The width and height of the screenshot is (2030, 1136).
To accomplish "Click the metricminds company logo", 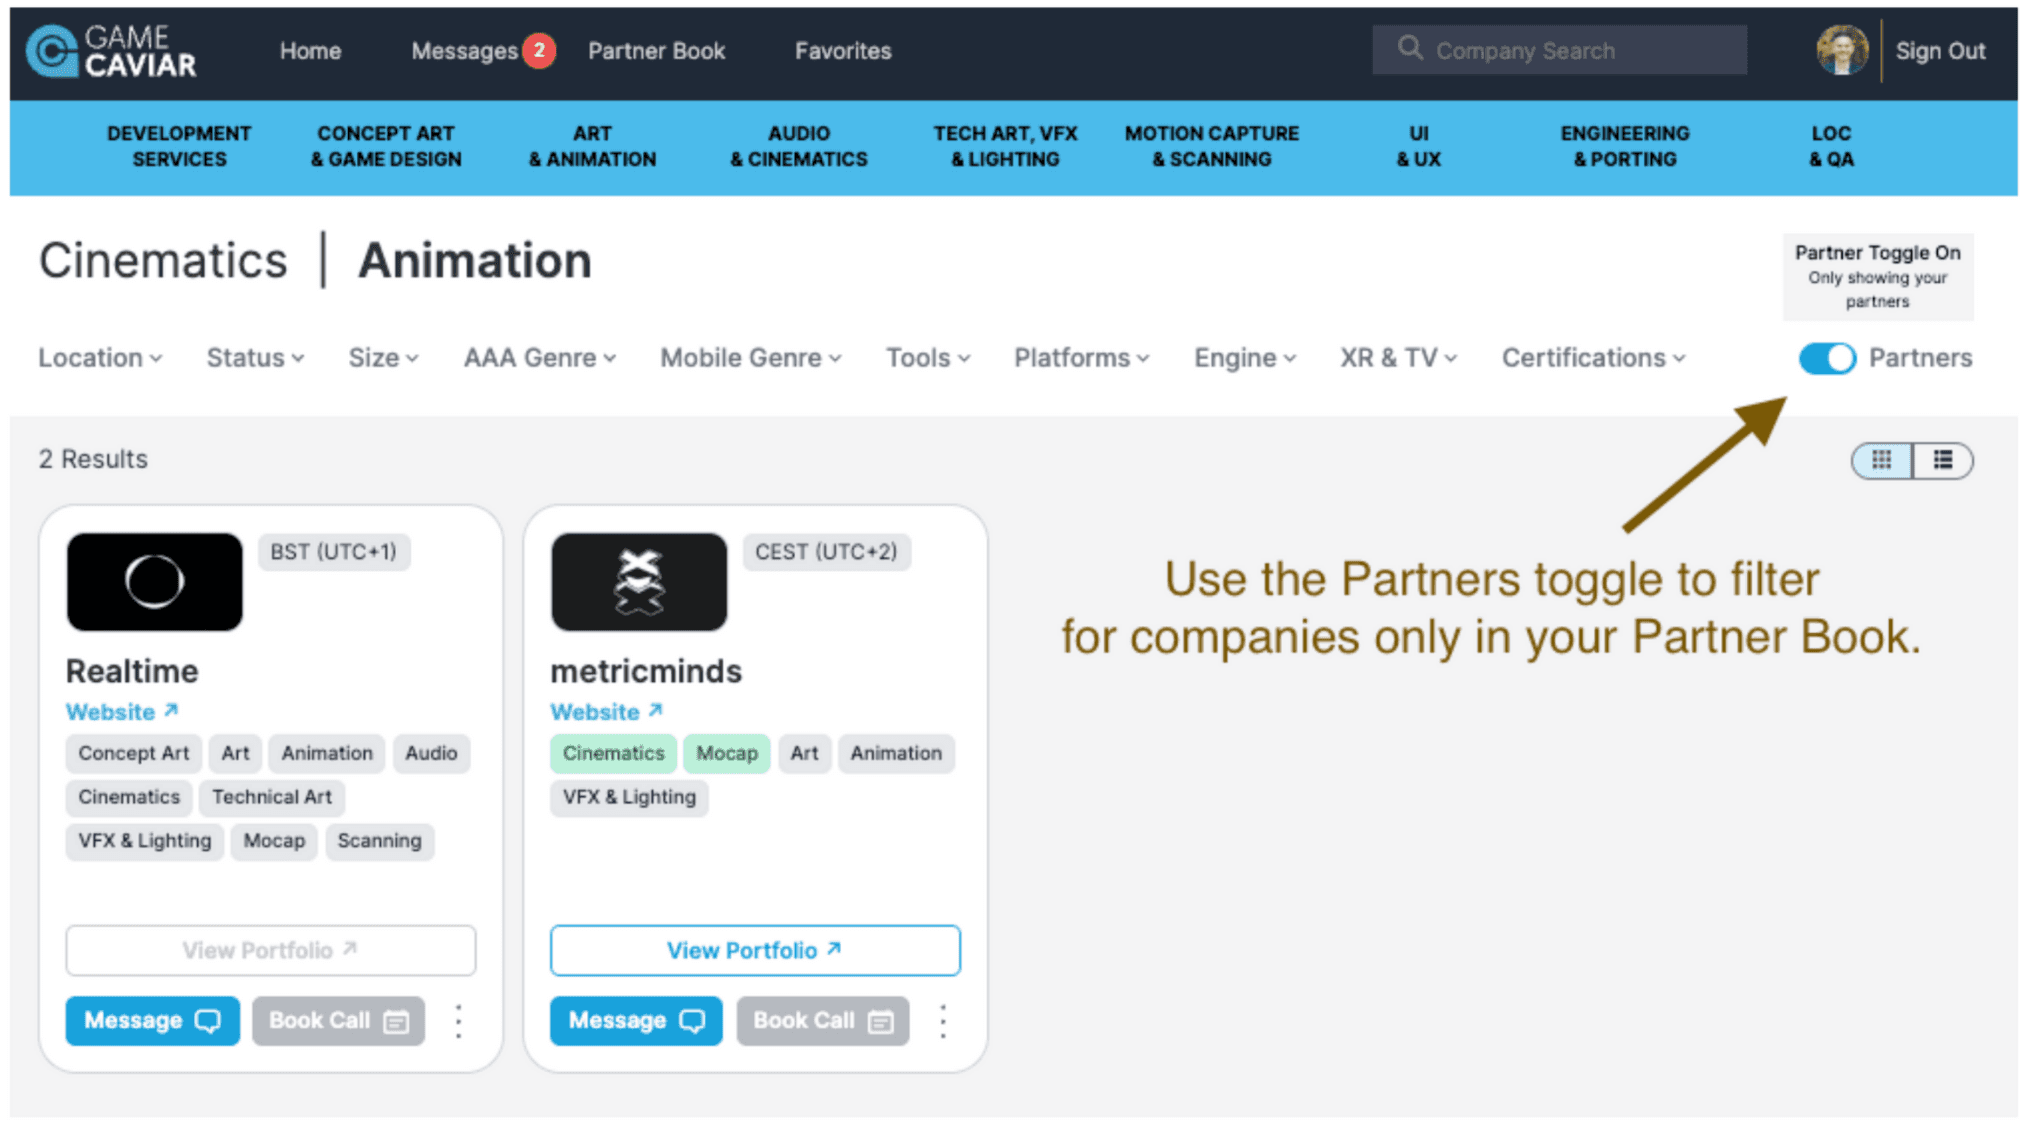I will click(x=638, y=581).
